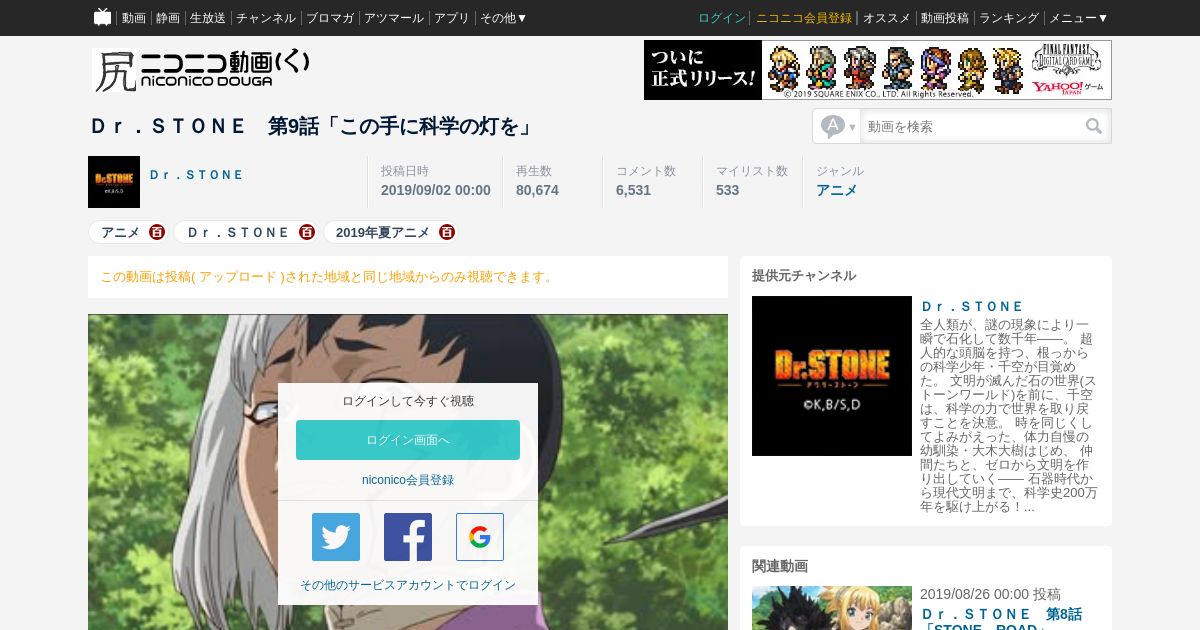Log in with the Twitter icon
The height and width of the screenshot is (630, 1200).
(336, 537)
